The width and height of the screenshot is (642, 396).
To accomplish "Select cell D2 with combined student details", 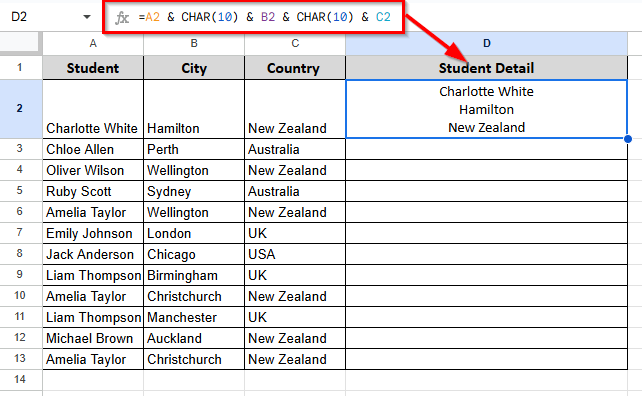I will (x=486, y=109).
